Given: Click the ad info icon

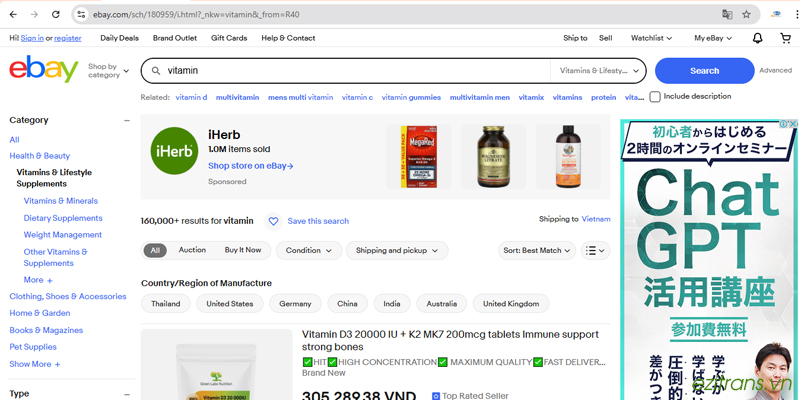Looking at the screenshot, I should (x=784, y=123).
